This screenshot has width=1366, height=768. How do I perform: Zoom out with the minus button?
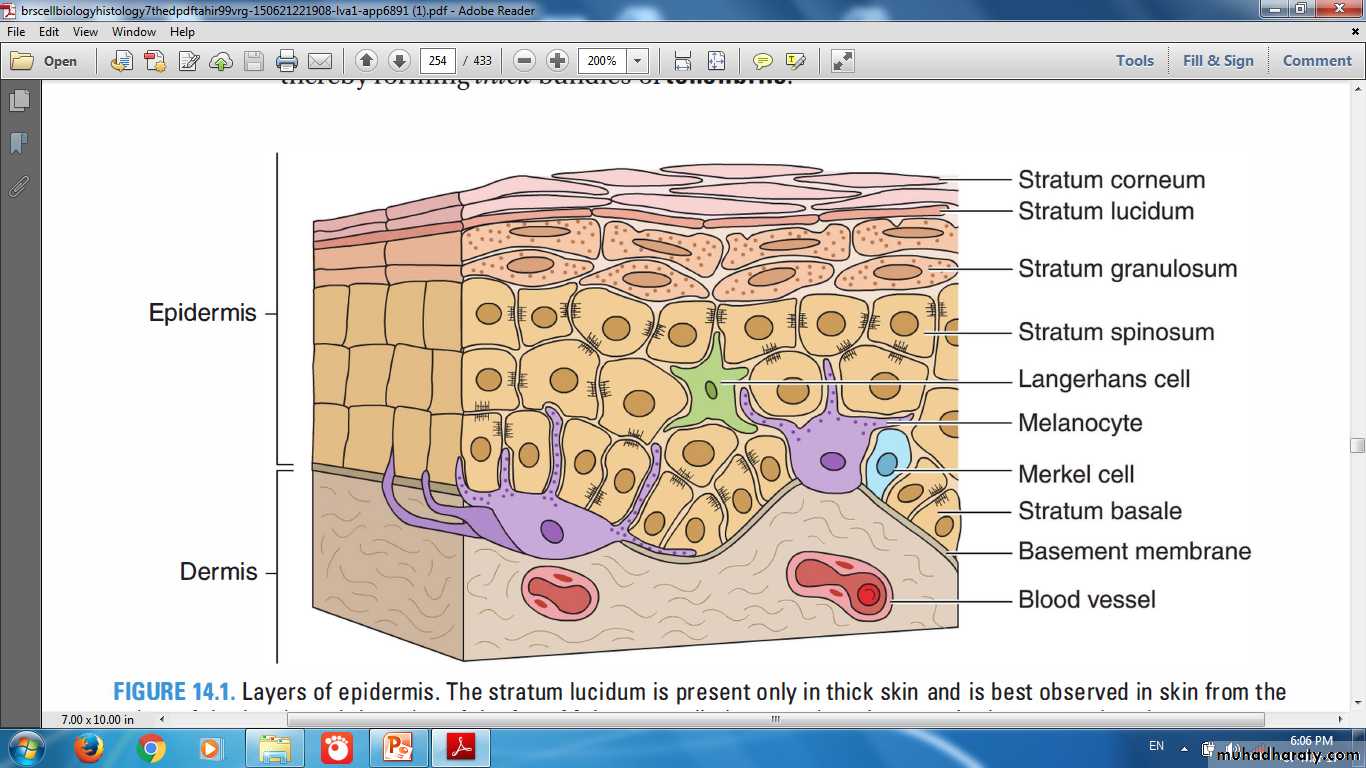(525, 61)
